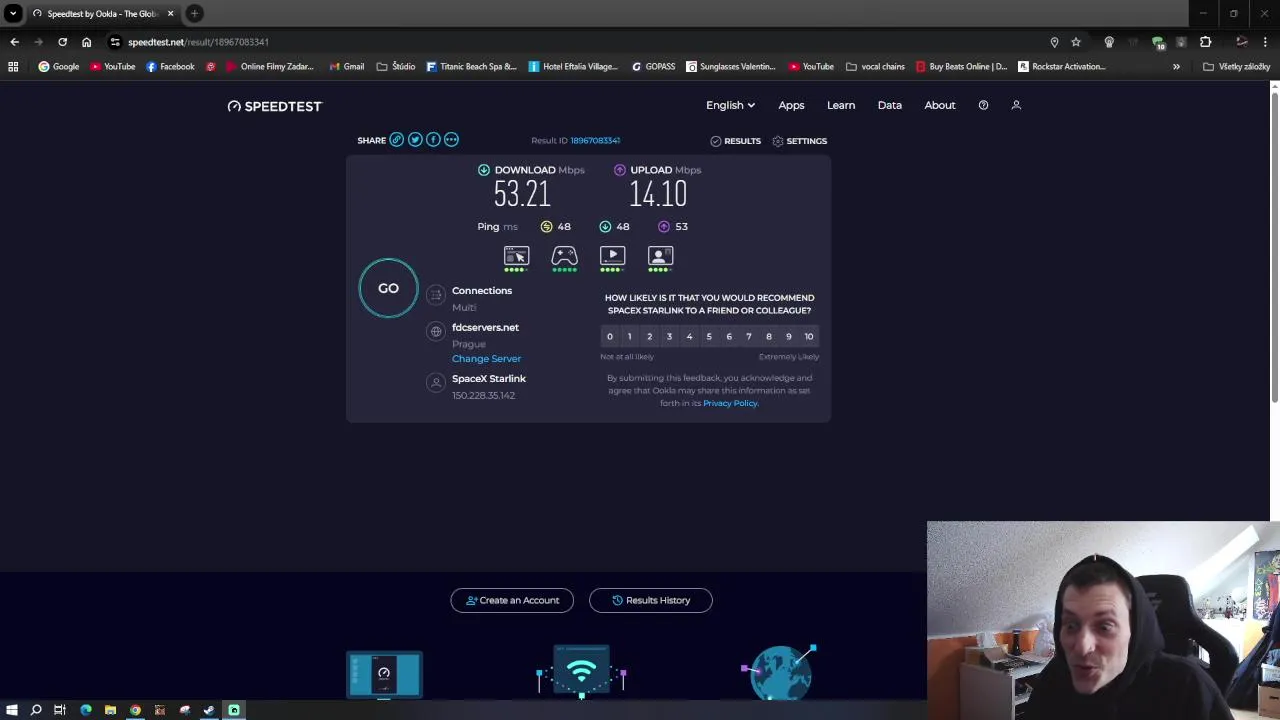1280x720 pixels.
Task: Show more bookmarks with the chevron
Action: 1176,67
